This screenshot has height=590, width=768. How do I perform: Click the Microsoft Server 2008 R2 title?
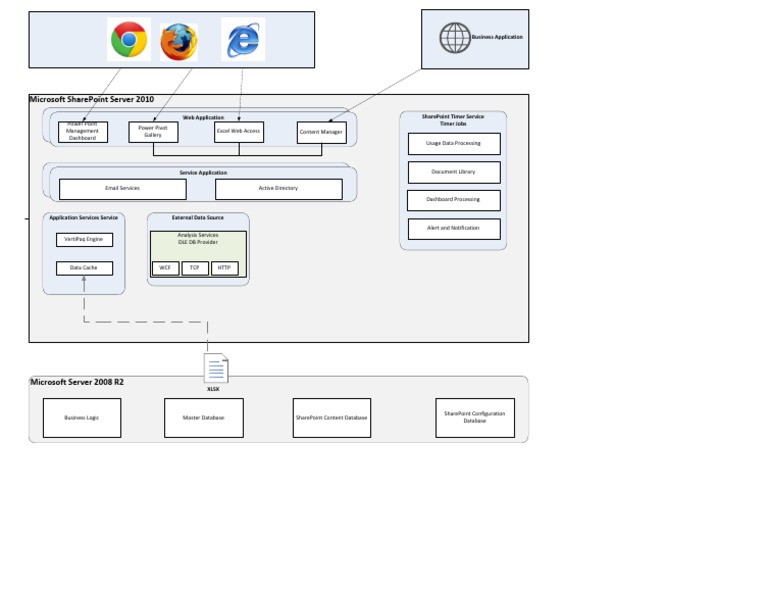[77, 382]
